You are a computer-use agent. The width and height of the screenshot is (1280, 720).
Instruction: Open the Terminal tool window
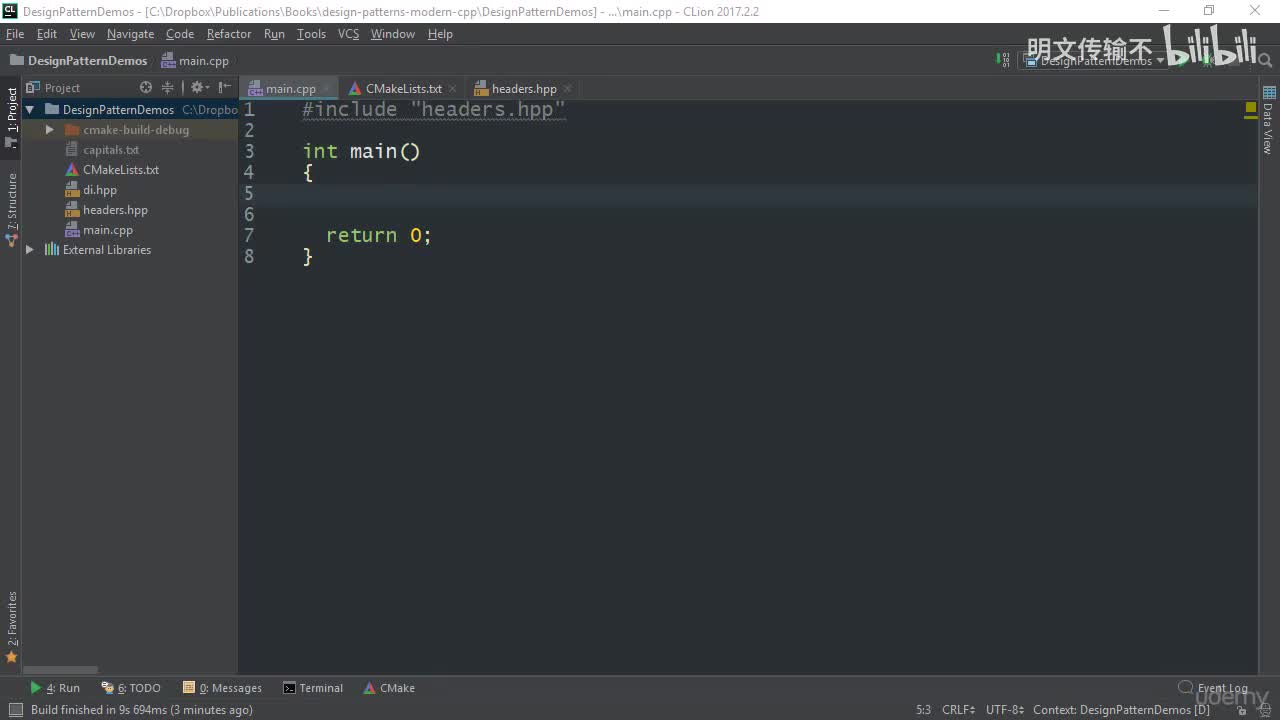coord(313,688)
